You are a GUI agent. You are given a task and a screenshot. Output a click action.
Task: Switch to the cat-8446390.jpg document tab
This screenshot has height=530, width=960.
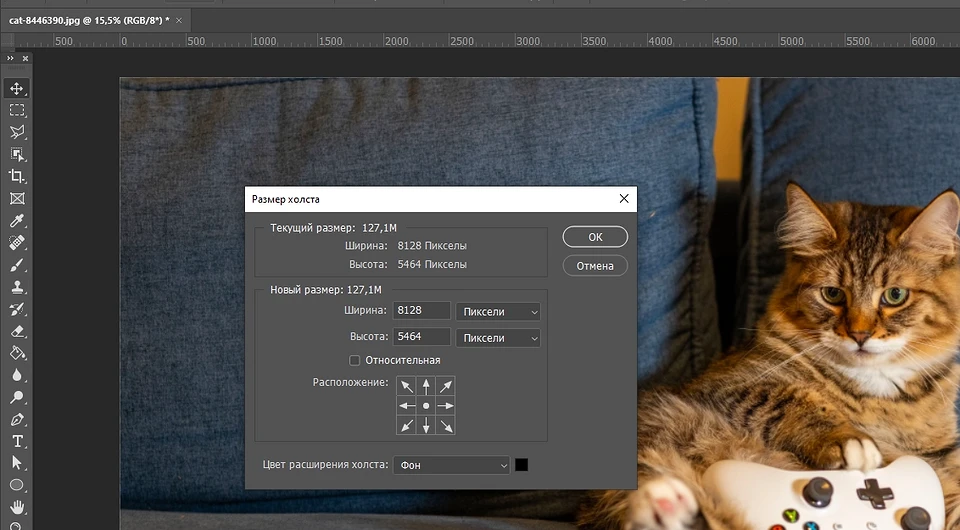pyautogui.click(x=90, y=19)
